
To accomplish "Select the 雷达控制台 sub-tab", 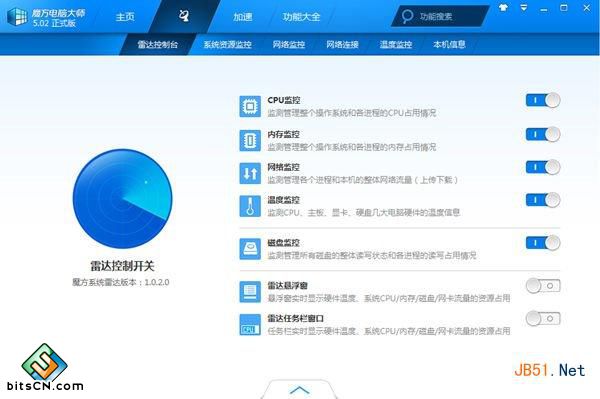I will pyautogui.click(x=158, y=44).
